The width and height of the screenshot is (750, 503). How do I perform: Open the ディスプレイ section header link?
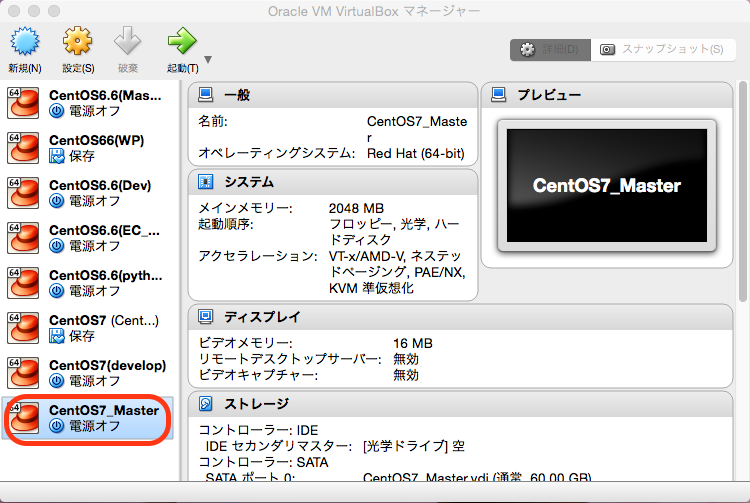pyautogui.click(x=262, y=317)
